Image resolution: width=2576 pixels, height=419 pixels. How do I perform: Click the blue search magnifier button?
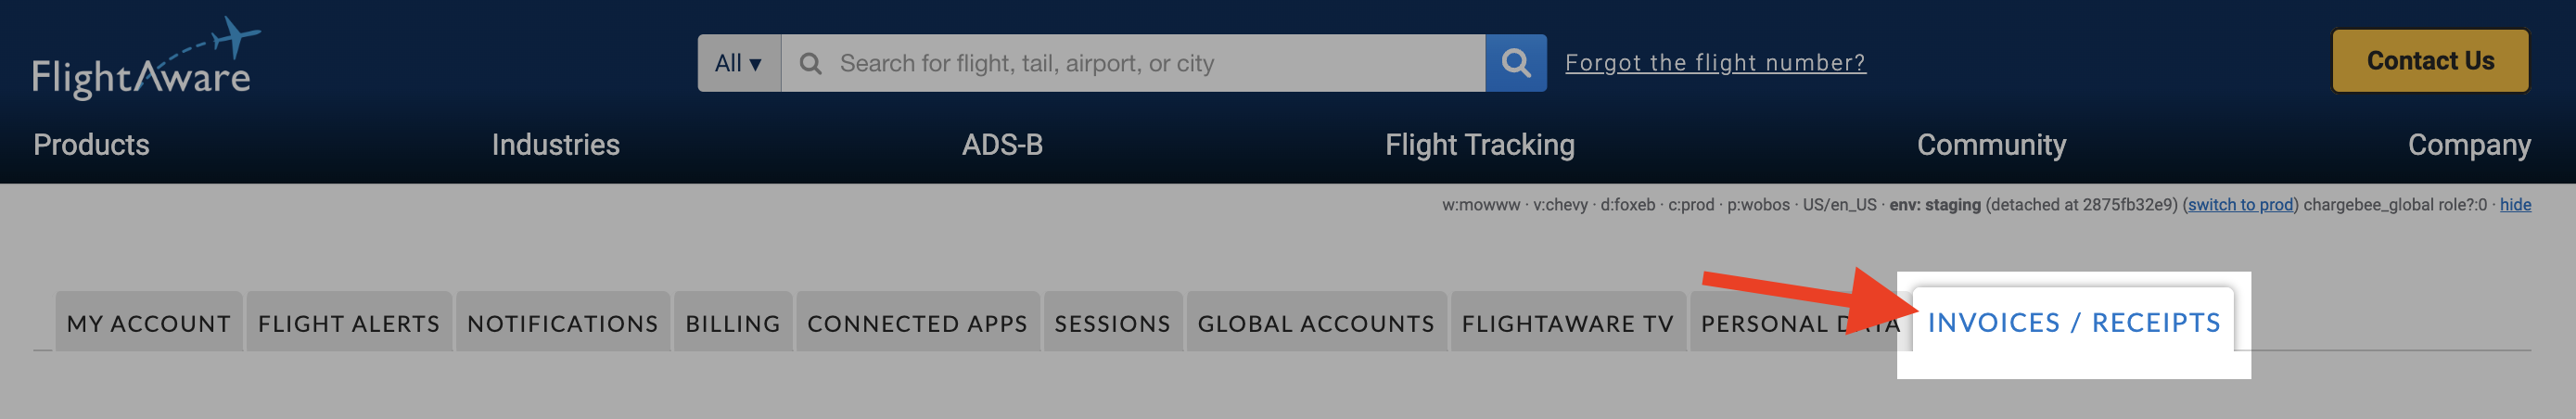1516,63
